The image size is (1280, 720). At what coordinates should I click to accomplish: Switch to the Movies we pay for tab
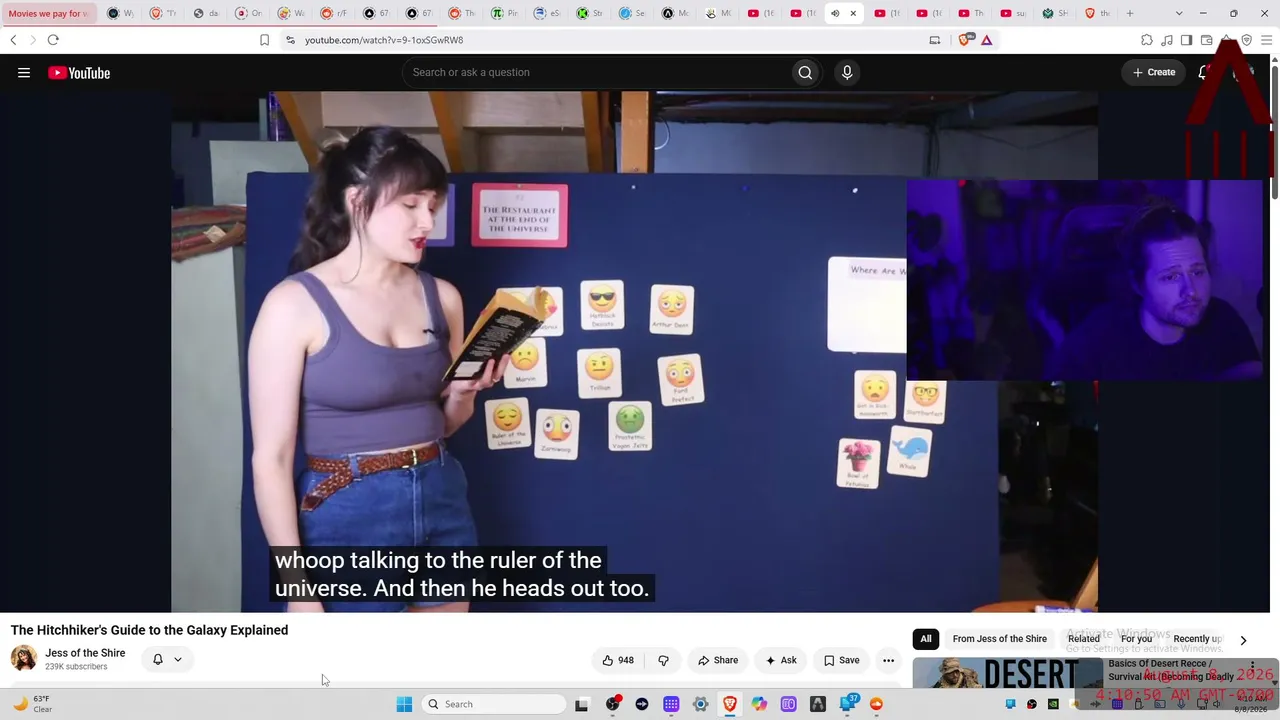[49, 13]
